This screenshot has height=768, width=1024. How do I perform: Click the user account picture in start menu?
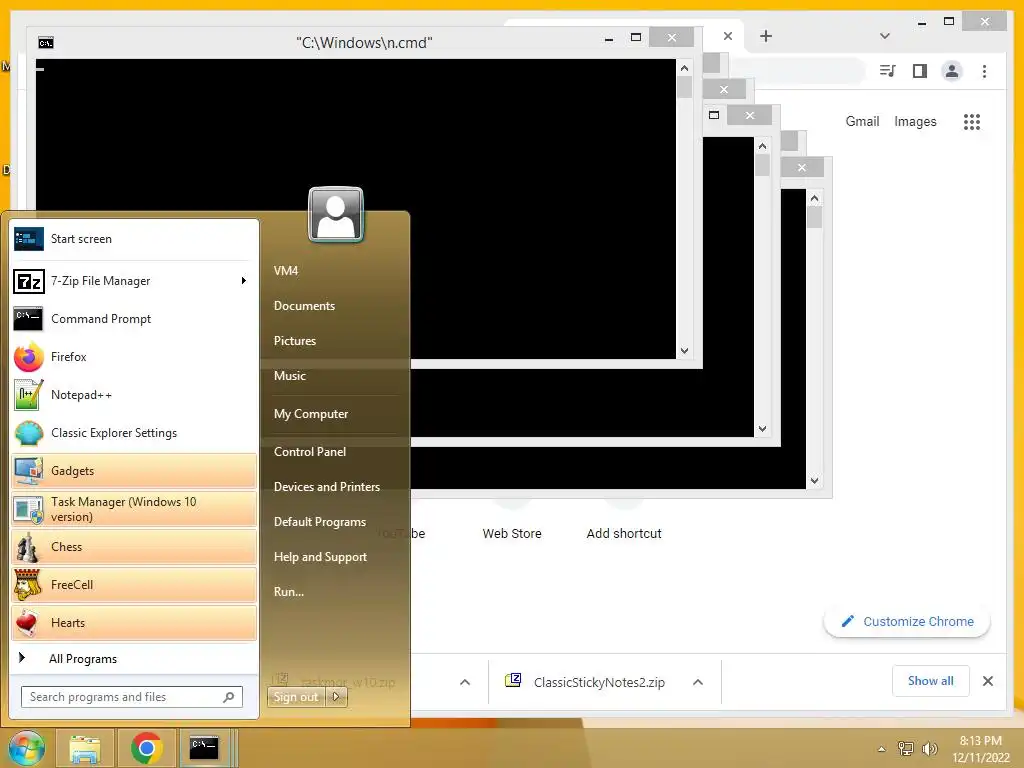[336, 214]
